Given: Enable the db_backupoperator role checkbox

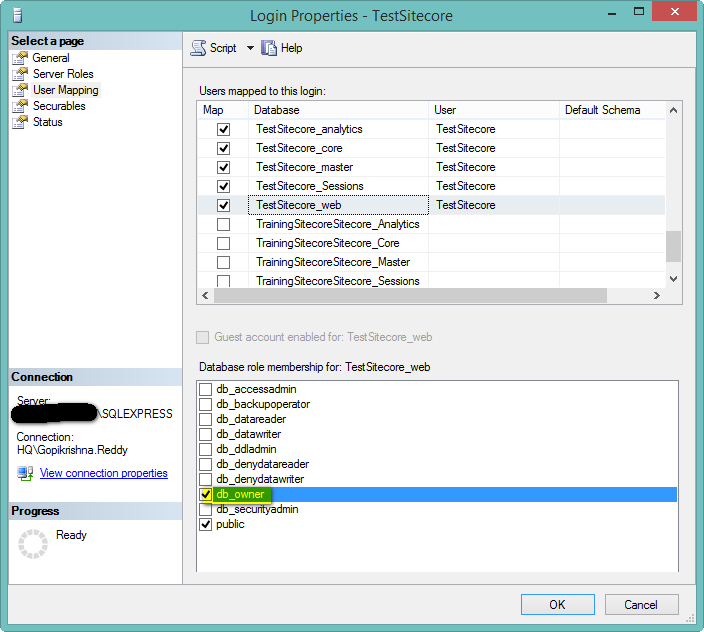Looking at the screenshot, I should 205,404.
